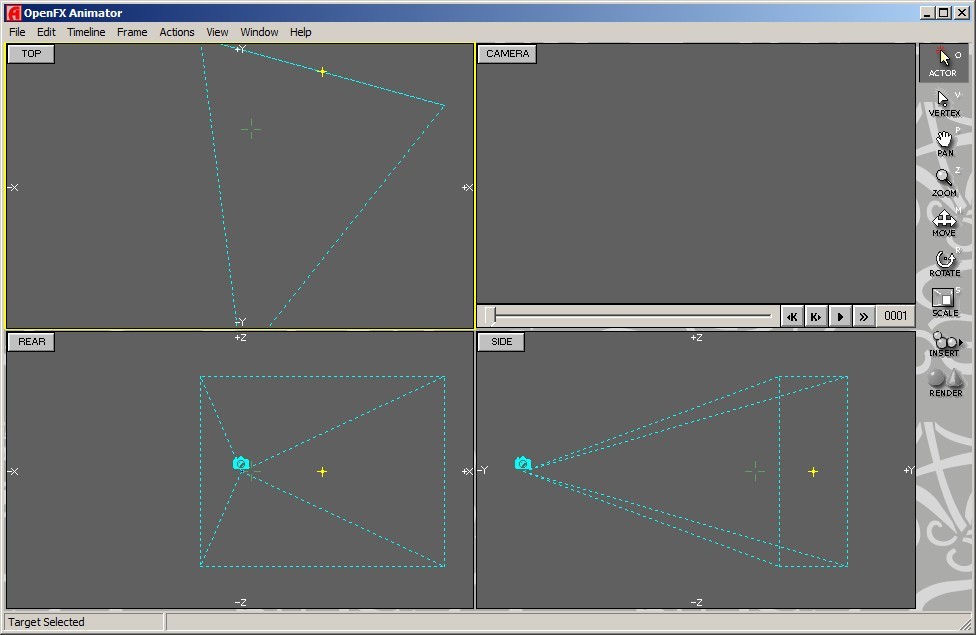Activate the Pan hand tool
Image resolution: width=976 pixels, height=635 pixels.
point(943,143)
